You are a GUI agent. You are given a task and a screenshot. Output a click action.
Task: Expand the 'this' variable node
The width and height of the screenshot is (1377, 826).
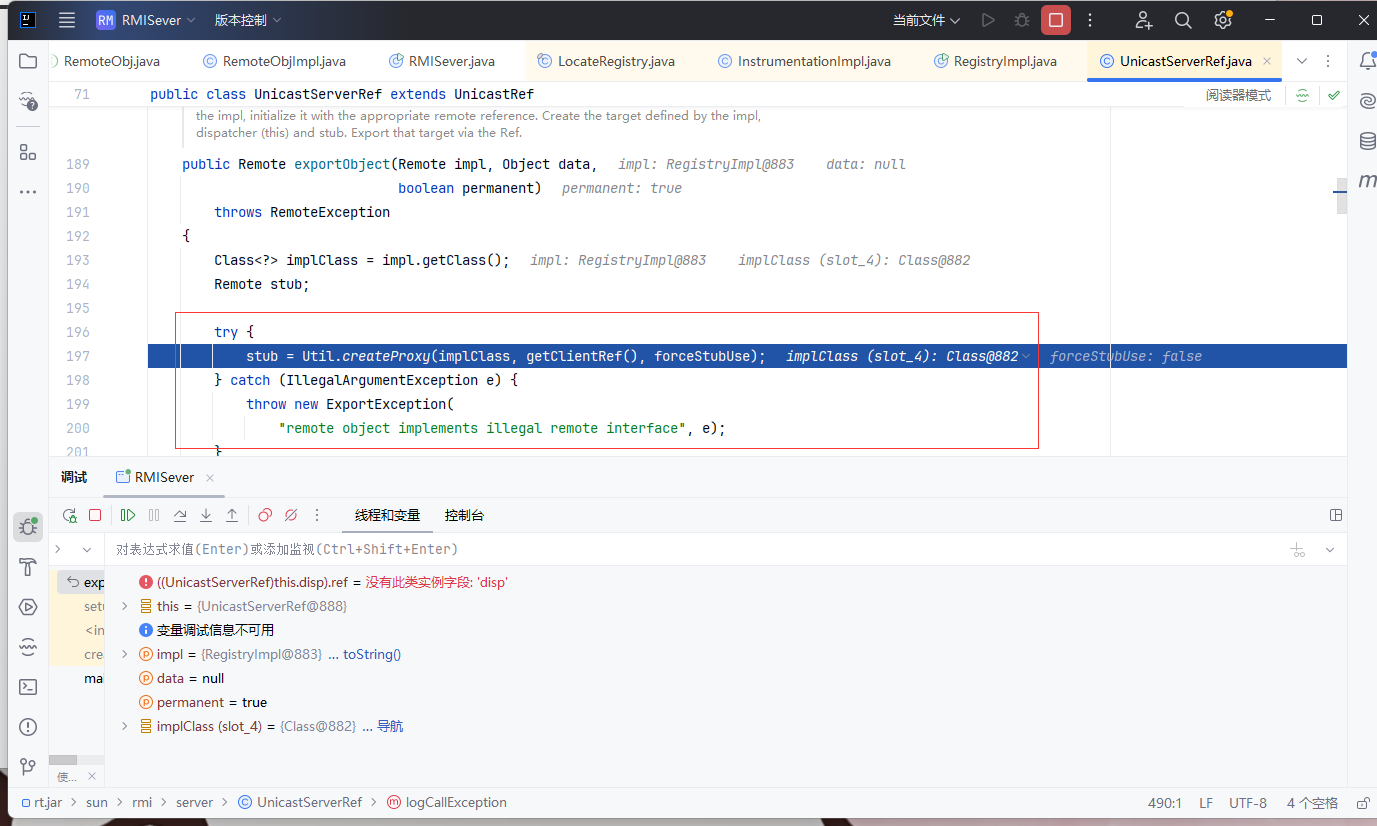(x=125, y=606)
